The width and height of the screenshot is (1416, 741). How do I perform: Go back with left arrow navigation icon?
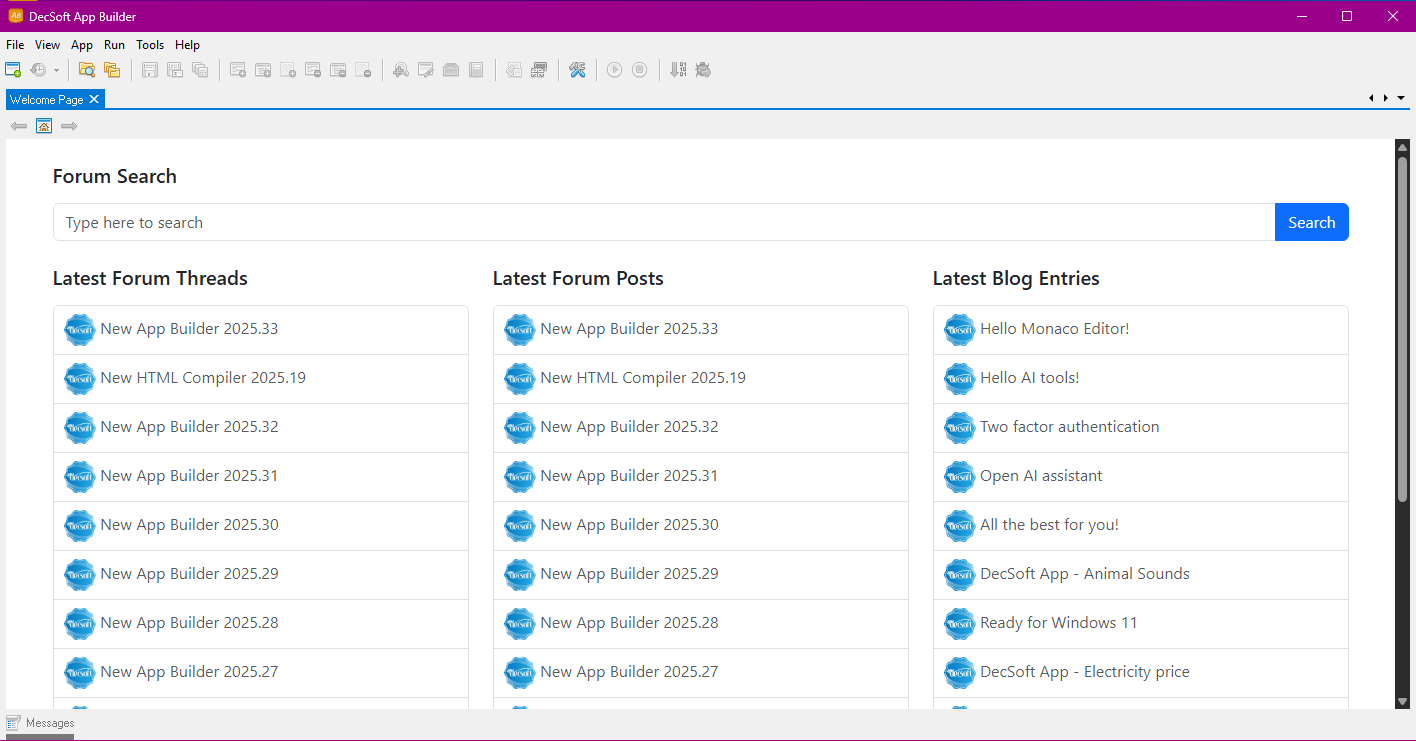pos(19,126)
